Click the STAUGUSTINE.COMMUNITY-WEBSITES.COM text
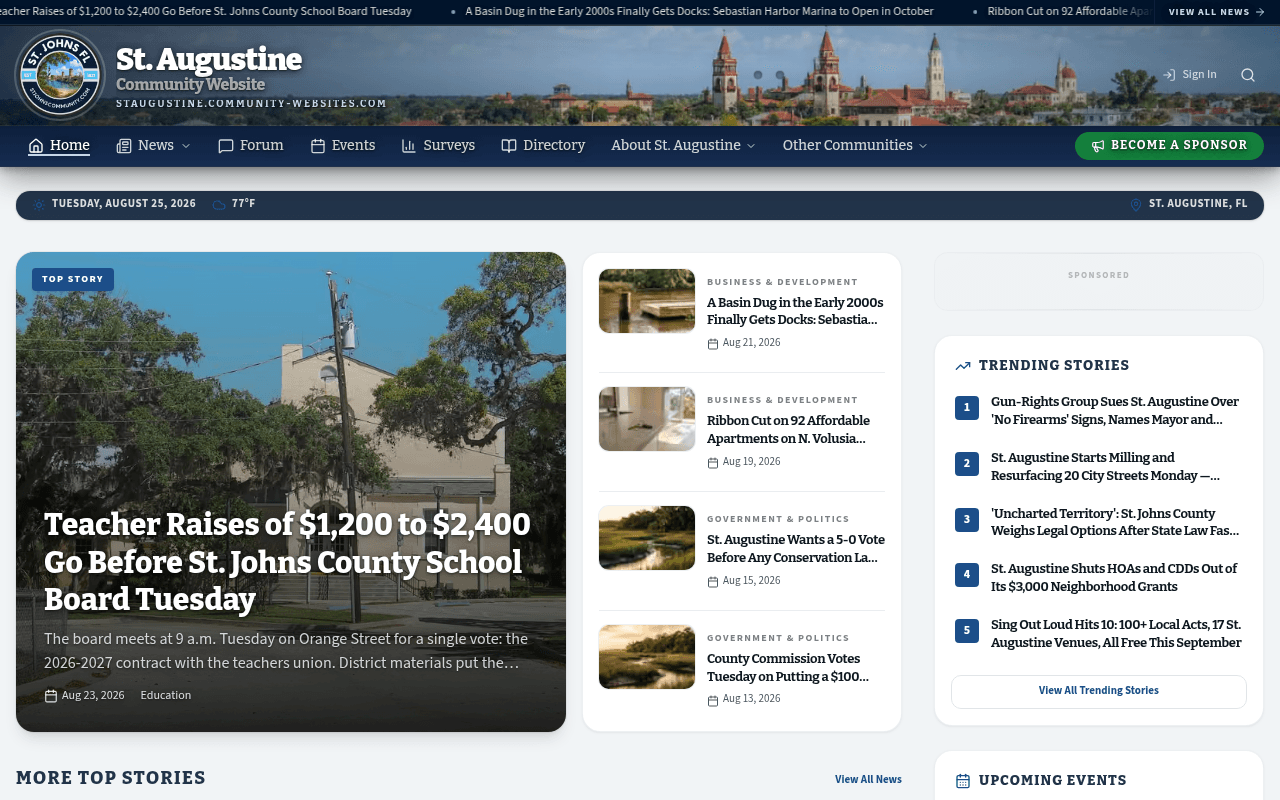1280x800 pixels. (251, 104)
